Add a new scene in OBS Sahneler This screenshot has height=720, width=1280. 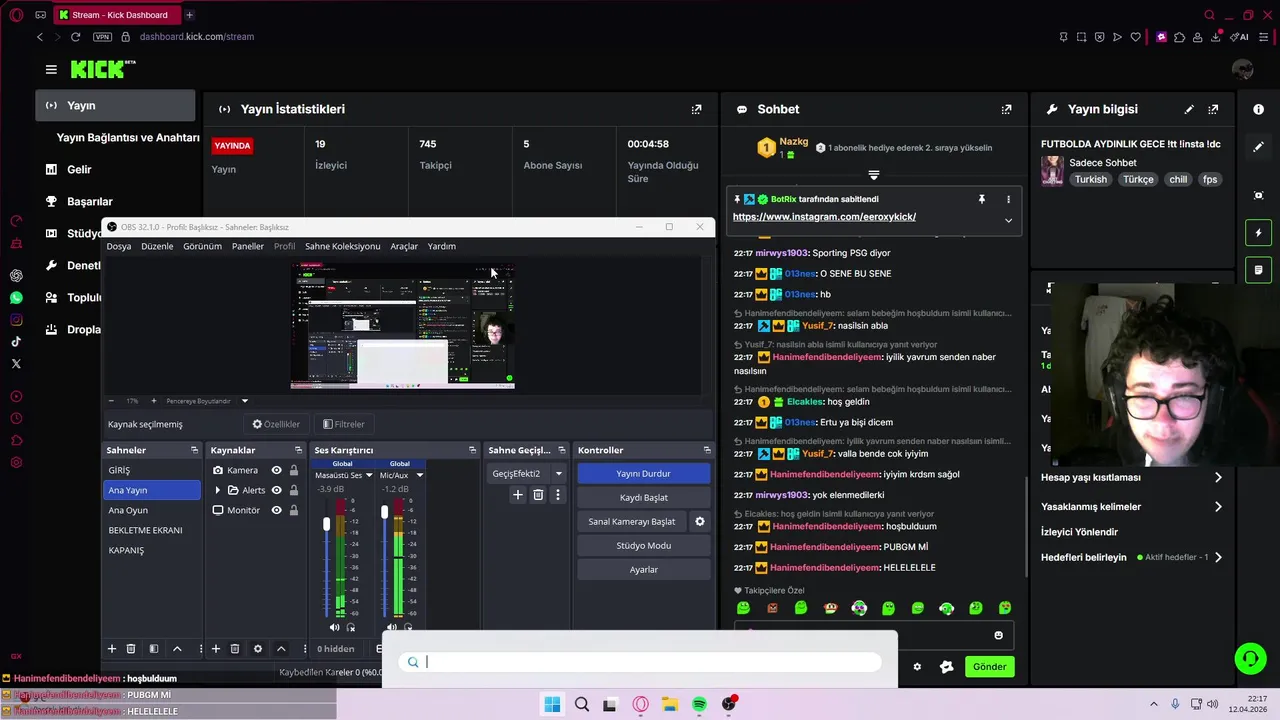(112, 649)
